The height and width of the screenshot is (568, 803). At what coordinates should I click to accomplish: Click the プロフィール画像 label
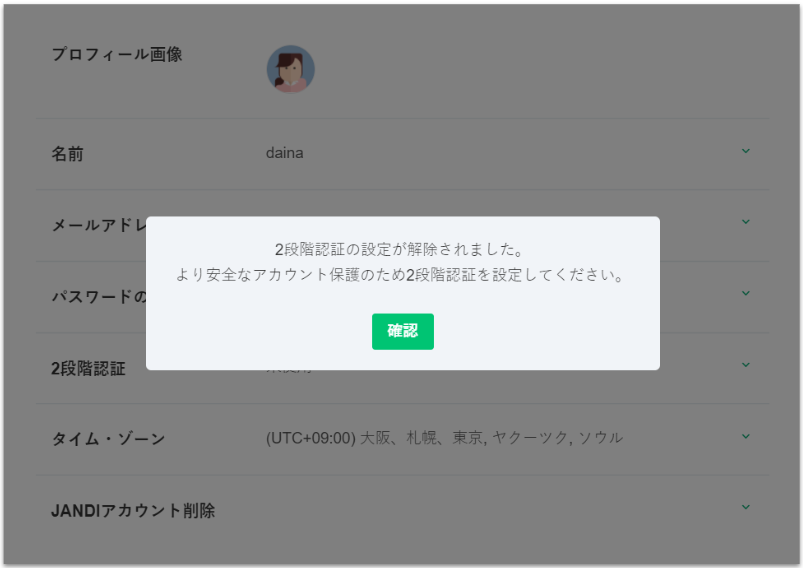(117, 55)
